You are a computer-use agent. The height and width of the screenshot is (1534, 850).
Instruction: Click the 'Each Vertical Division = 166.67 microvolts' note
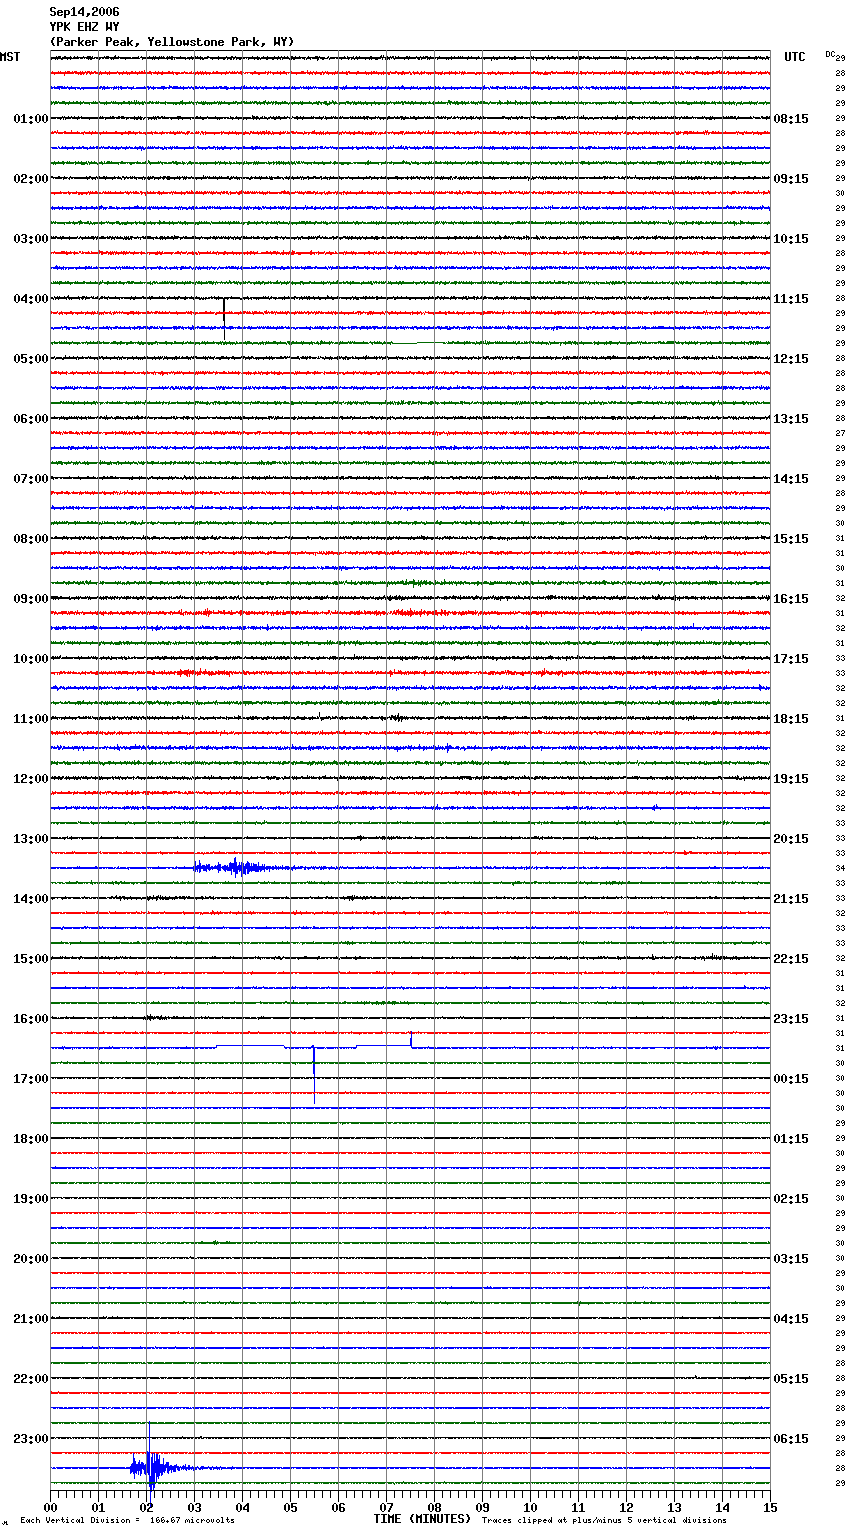point(127,1521)
